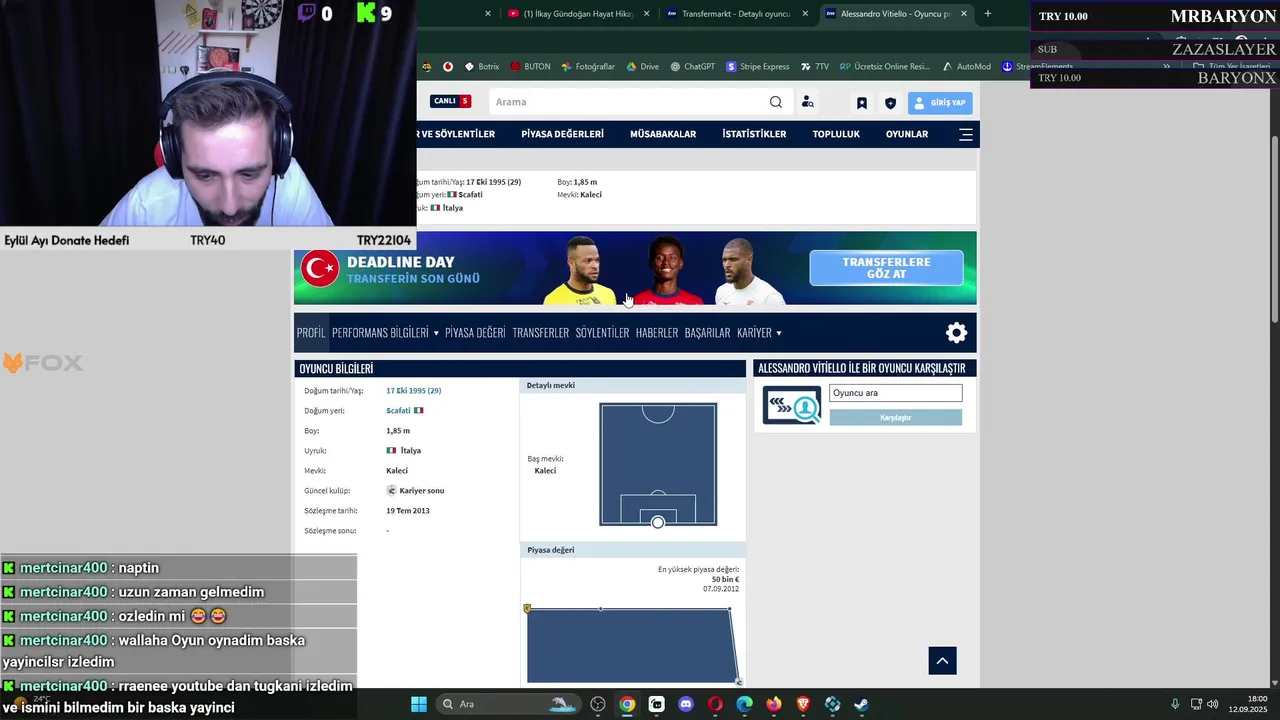This screenshot has height=720, width=1280.
Task: Close the Alessandro Vitiello tab
Action: click(x=964, y=14)
